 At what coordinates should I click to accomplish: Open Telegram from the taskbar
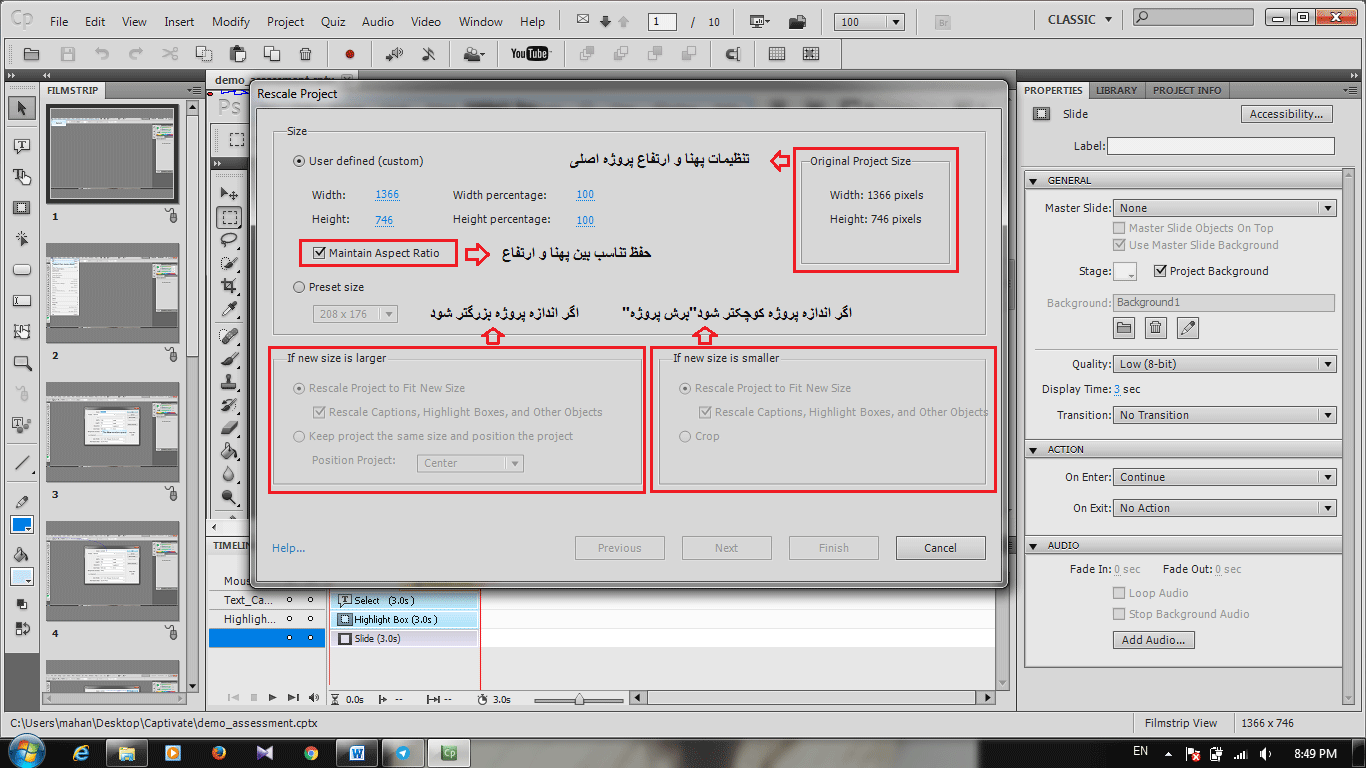click(x=402, y=752)
